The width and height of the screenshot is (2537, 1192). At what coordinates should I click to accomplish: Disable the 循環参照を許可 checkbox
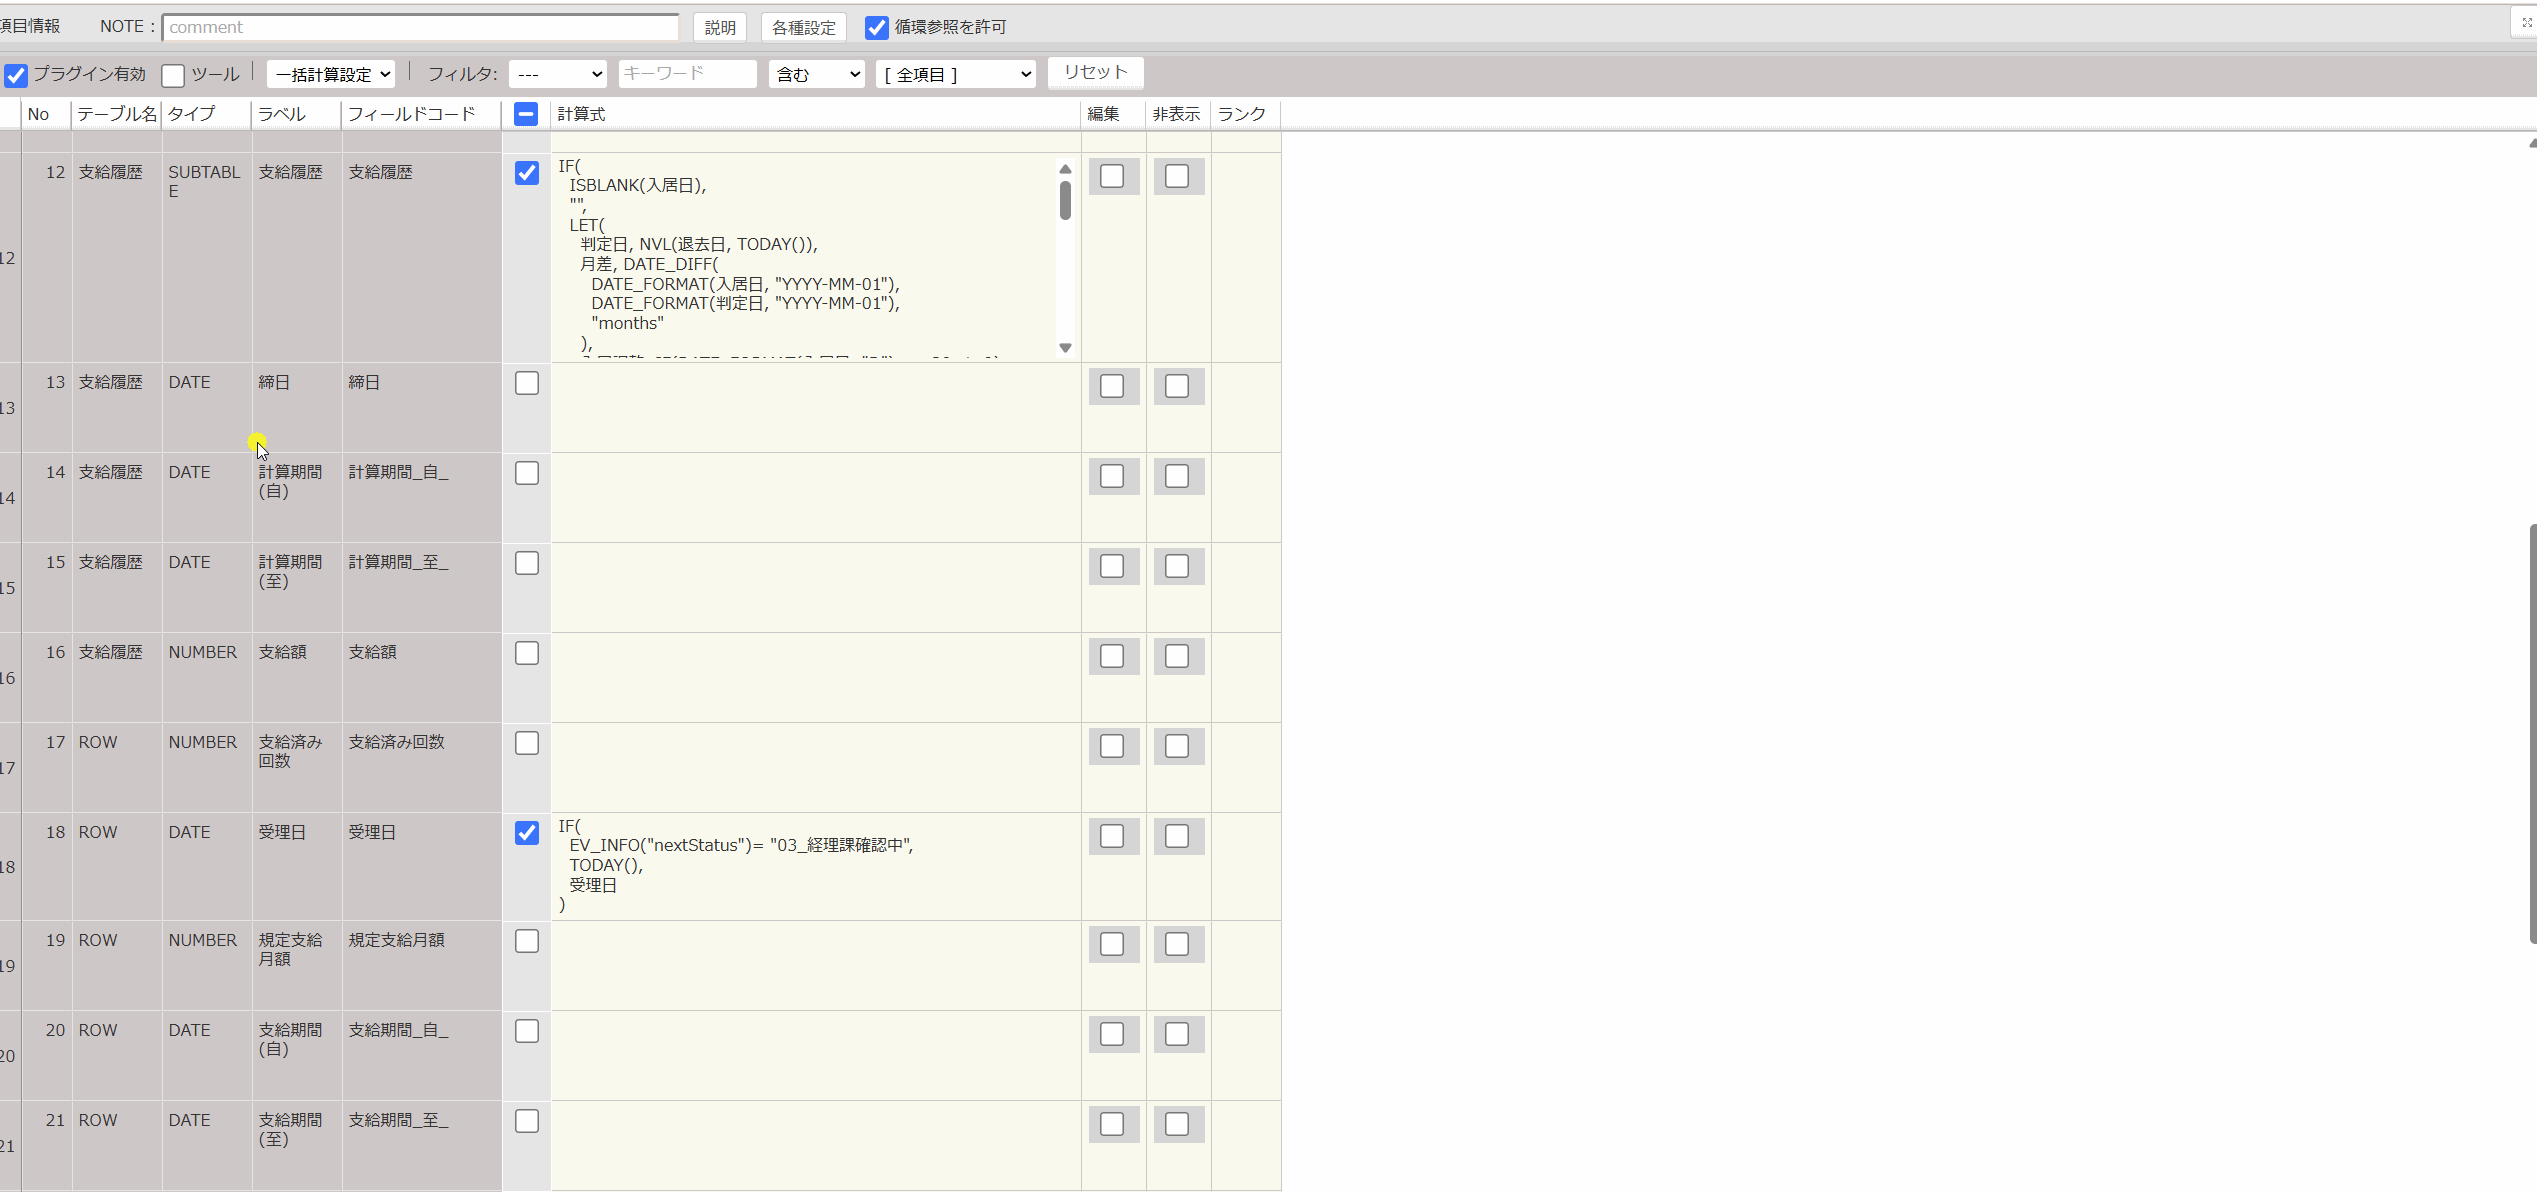tap(877, 27)
